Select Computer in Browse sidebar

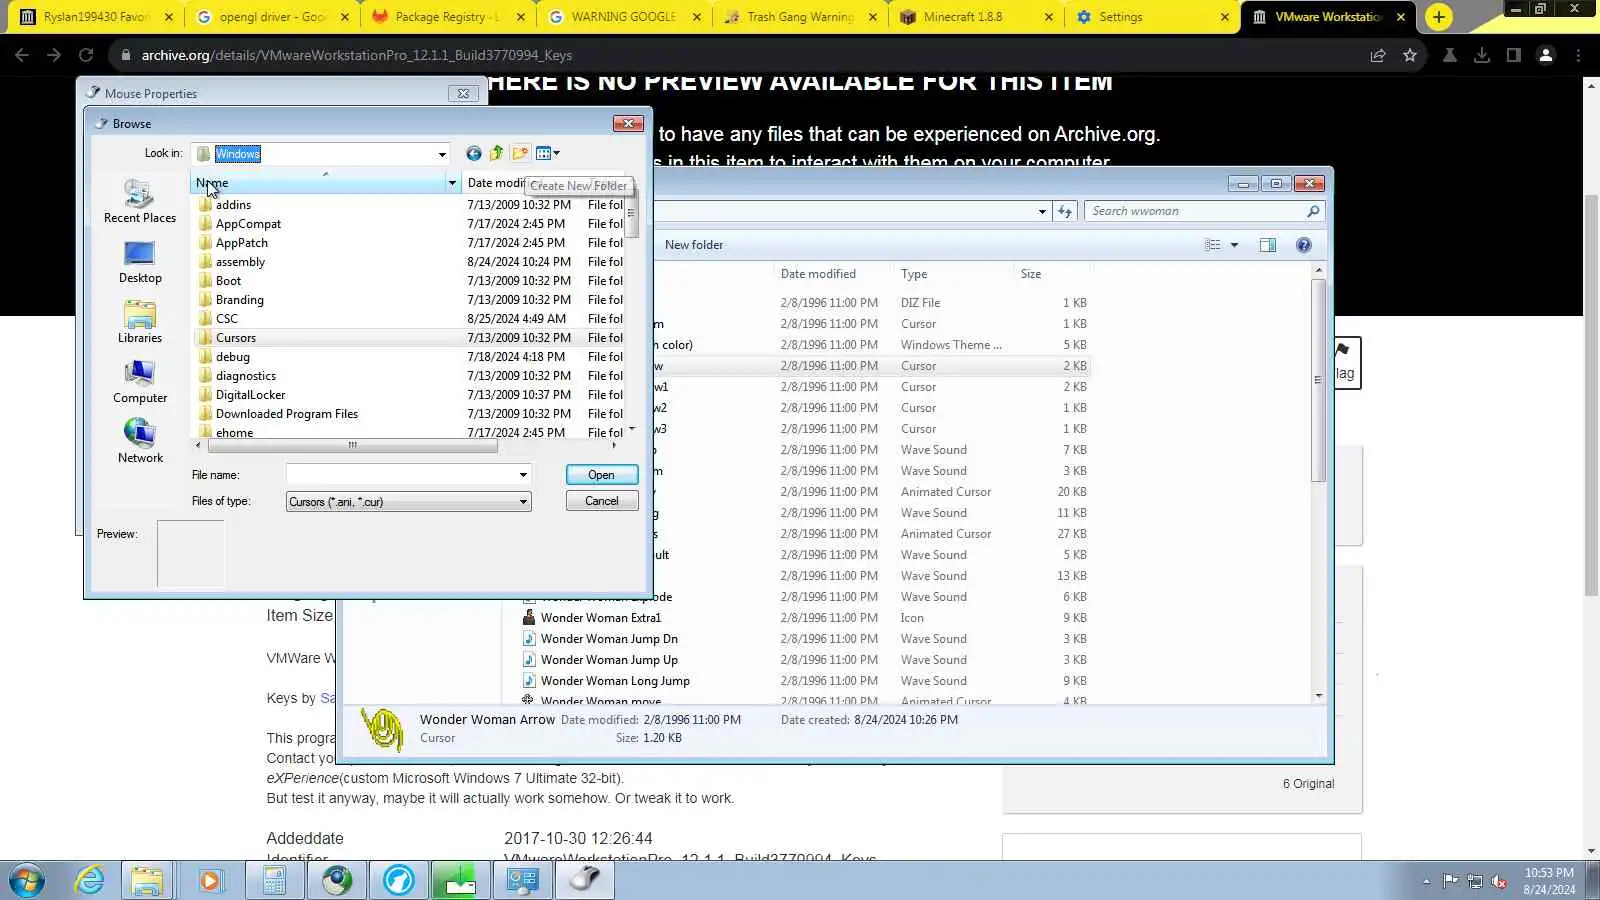140,382
